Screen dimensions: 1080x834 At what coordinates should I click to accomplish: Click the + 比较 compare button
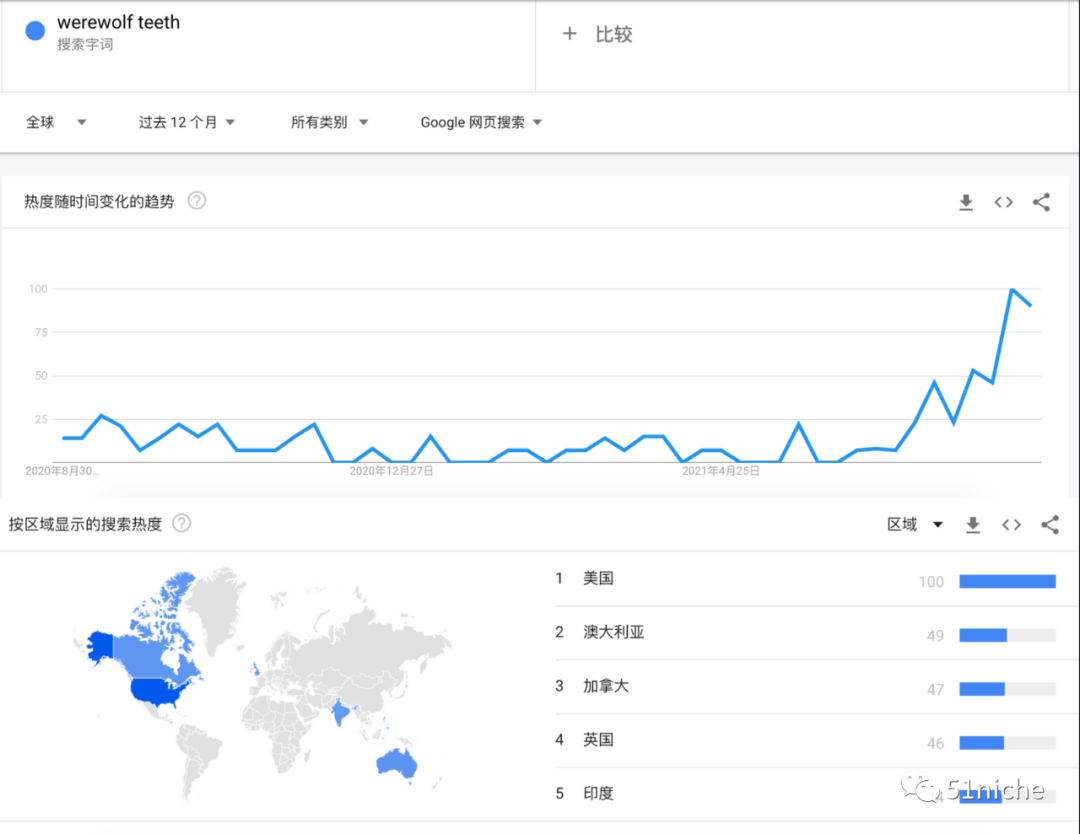click(598, 34)
